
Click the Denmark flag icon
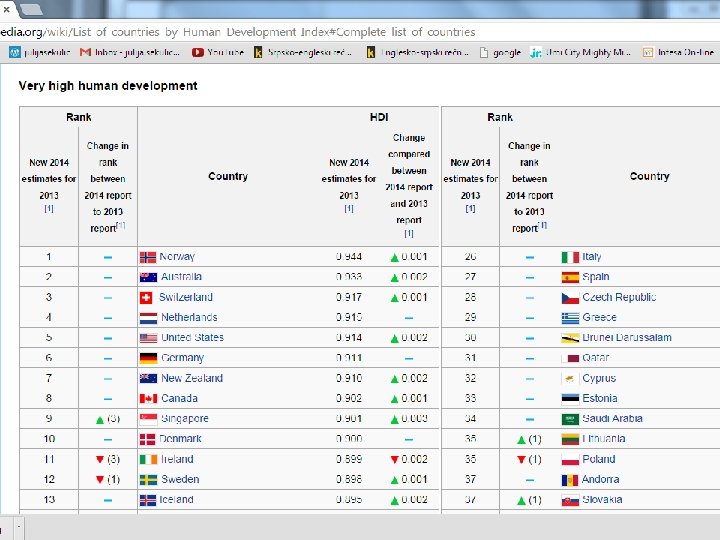click(147, 439)
